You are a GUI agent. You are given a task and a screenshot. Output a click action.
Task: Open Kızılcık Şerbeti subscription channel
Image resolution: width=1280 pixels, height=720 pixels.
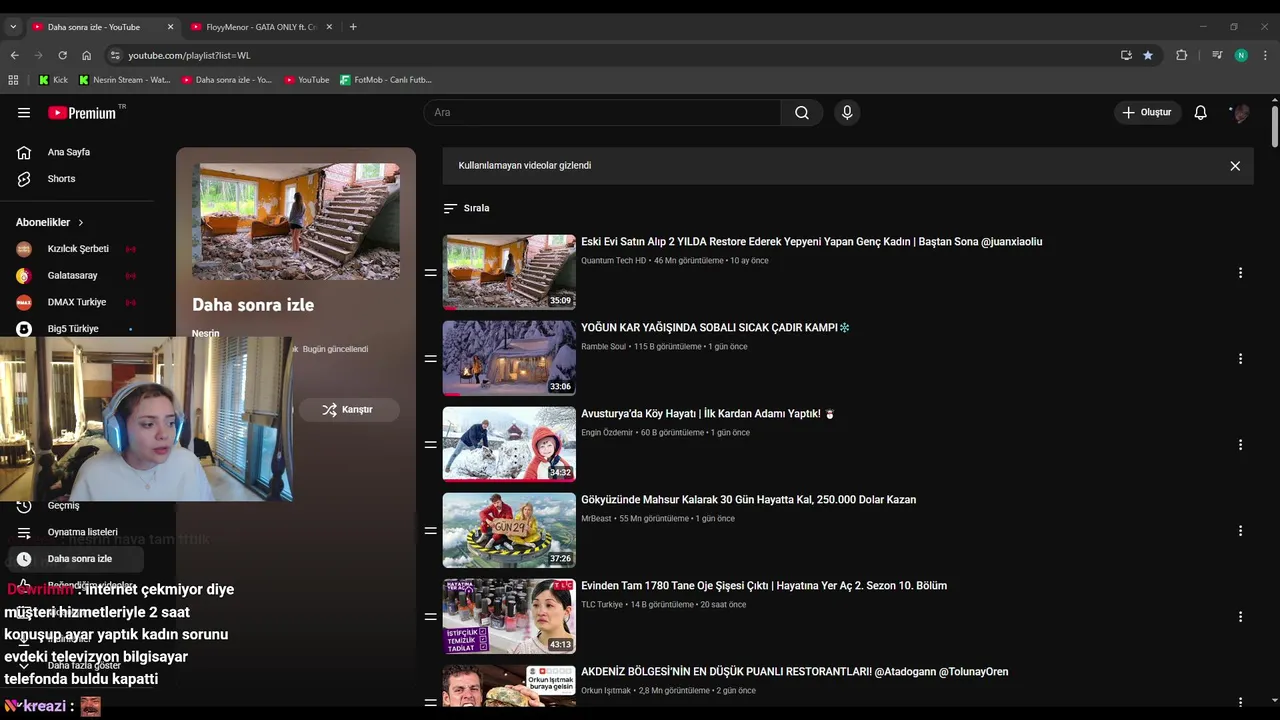(x=76, y=249)
